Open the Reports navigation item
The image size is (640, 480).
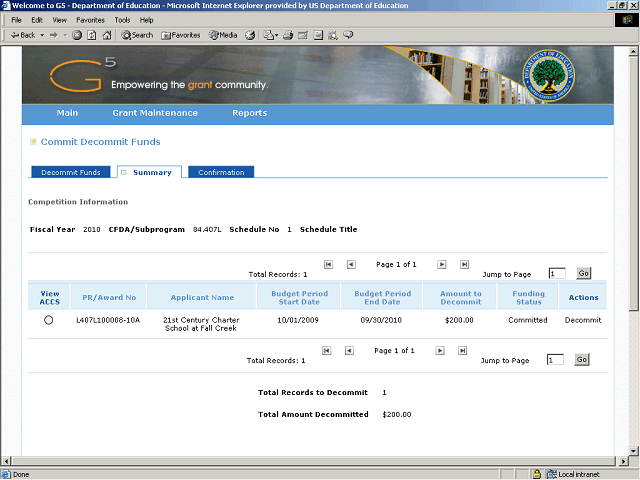tap(250, 113)
